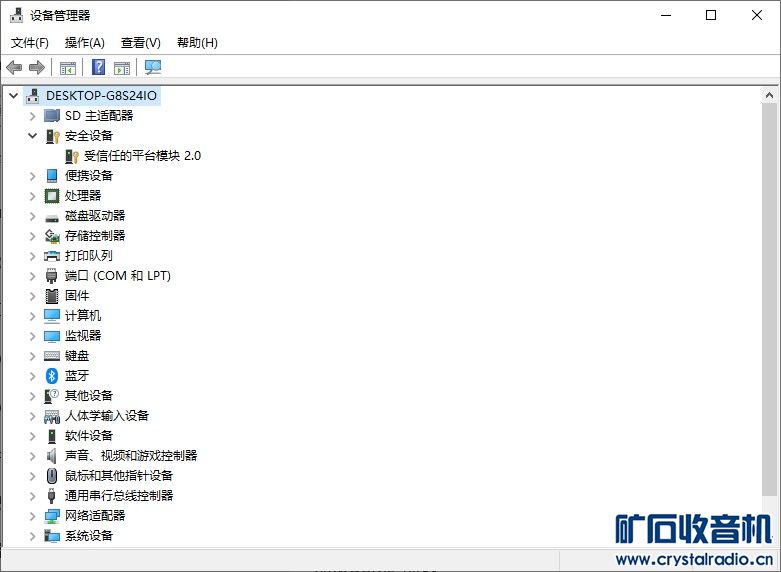Screen dimensions: 781x572
Task: Expand the 系统设备 node
Action: (32, 536)
